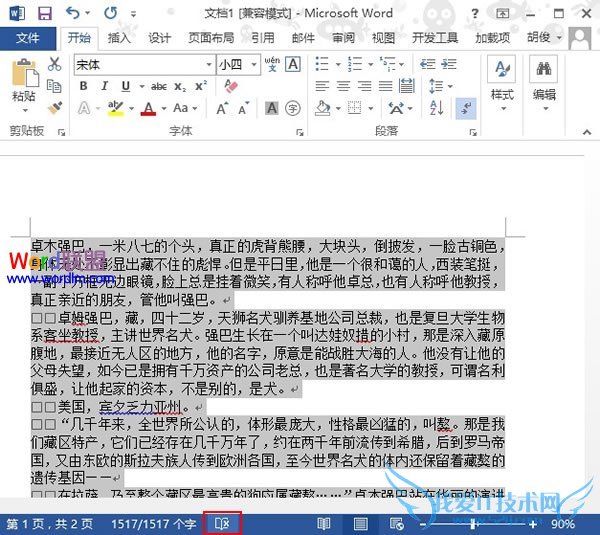
Task: Open the 文件 file tab
Action: pyautogui.click(x=28, y=38)
